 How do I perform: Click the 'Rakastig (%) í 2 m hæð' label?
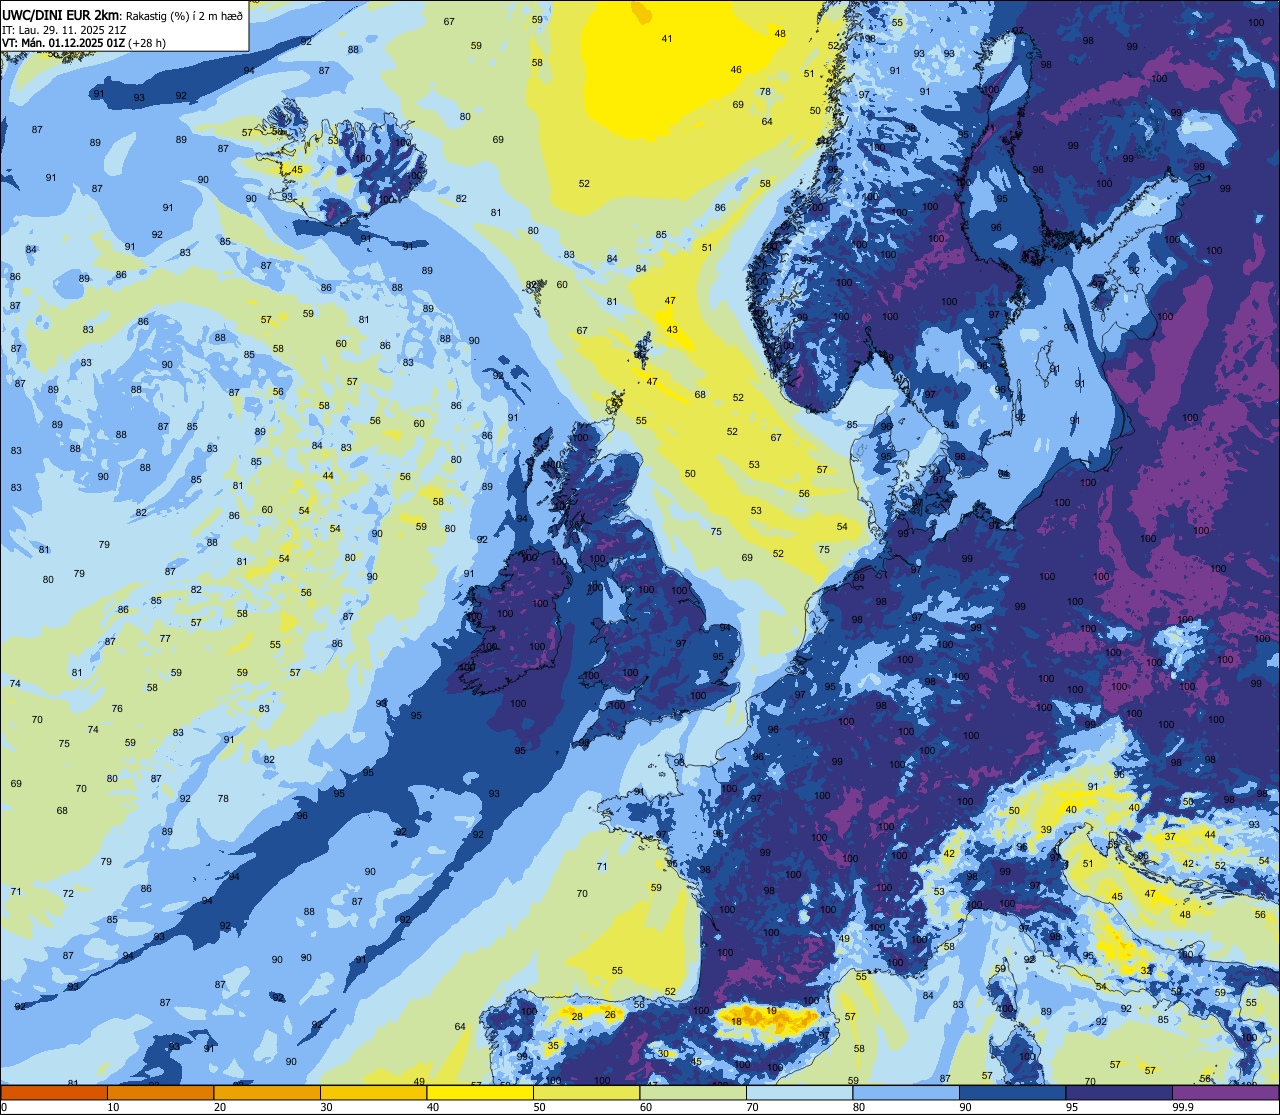184,16
